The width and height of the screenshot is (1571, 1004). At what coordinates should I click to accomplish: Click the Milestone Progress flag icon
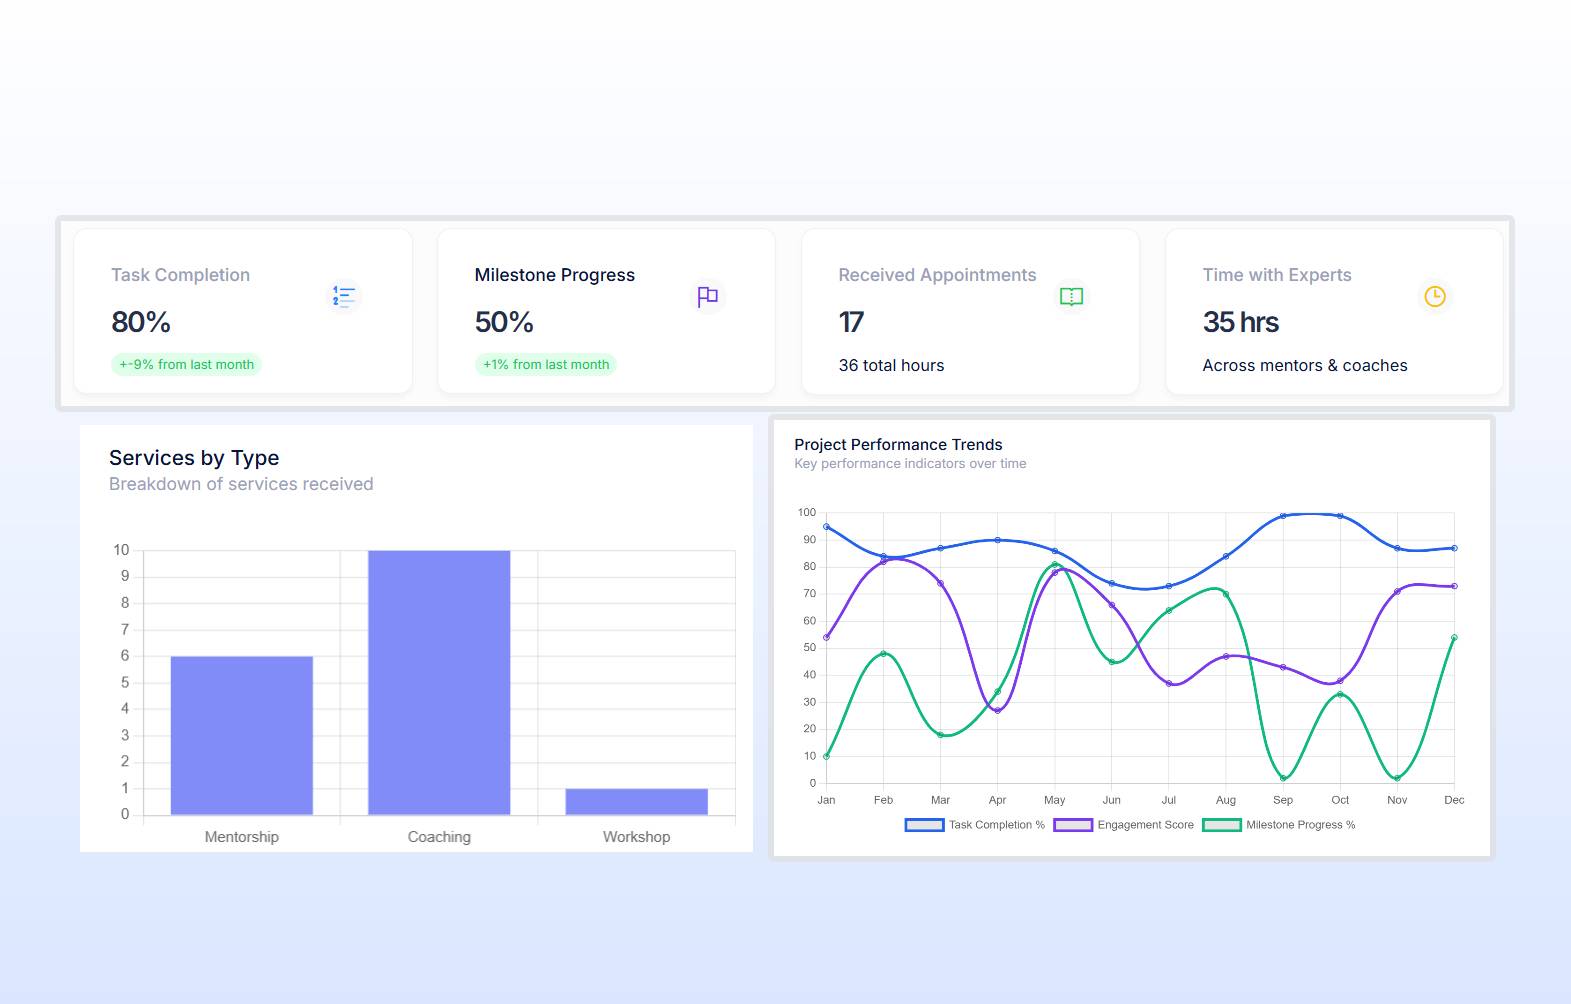tap(708, 296)
